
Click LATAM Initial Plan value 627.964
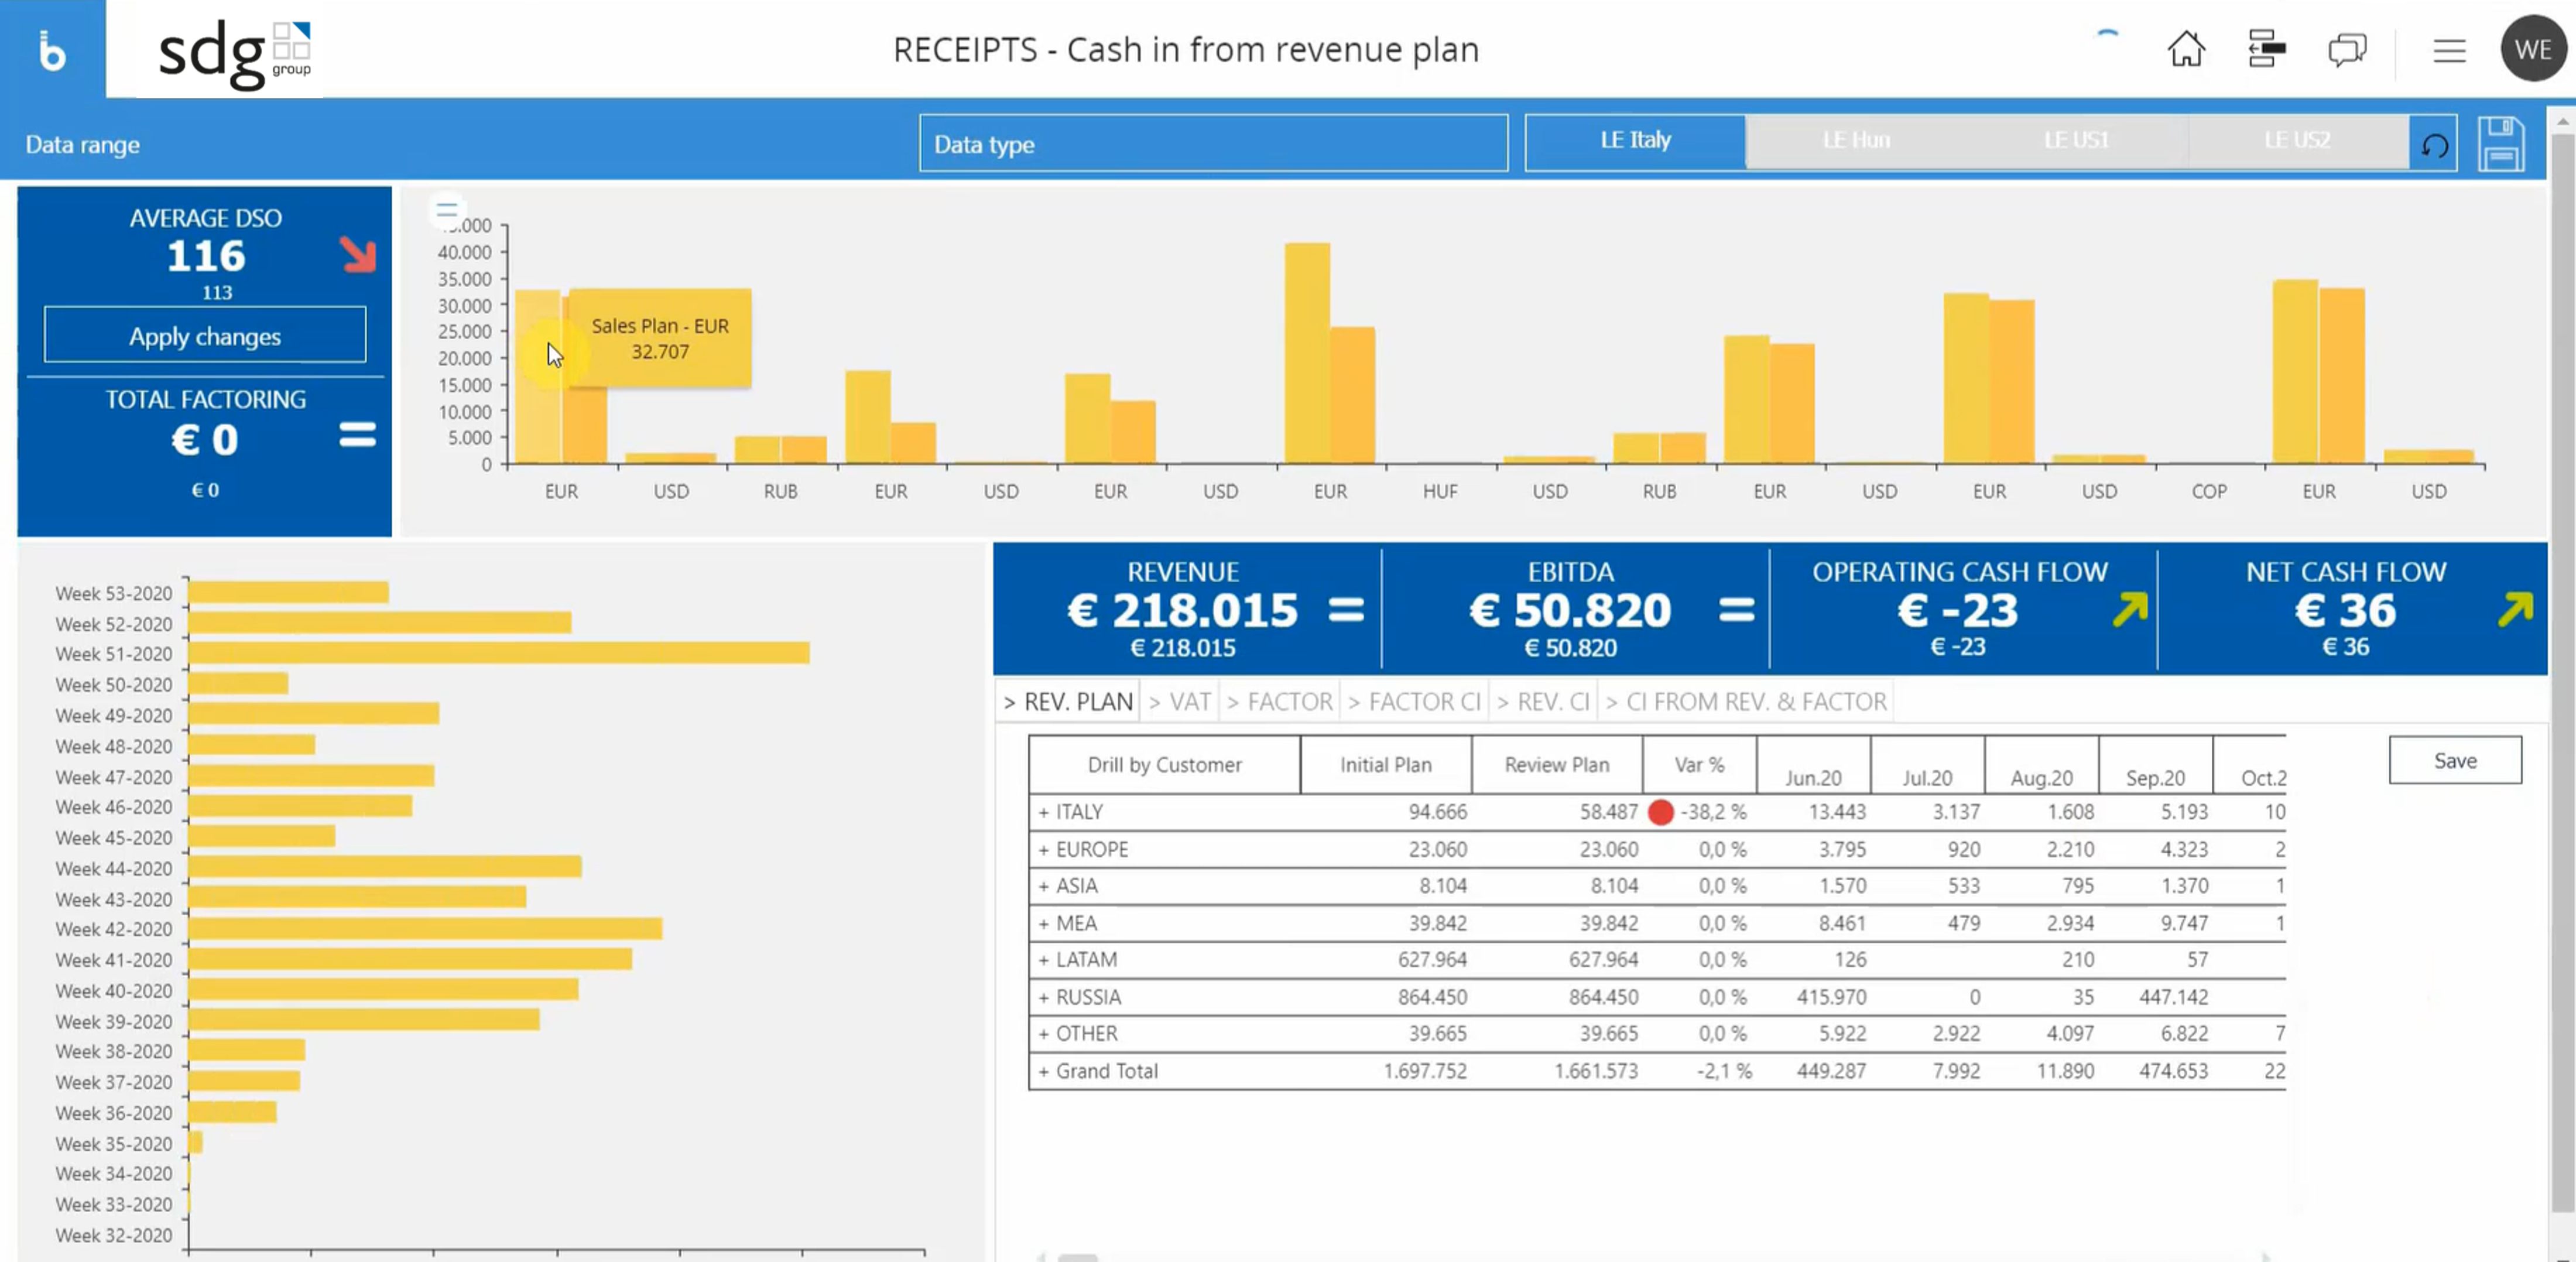coord(1432,960)
